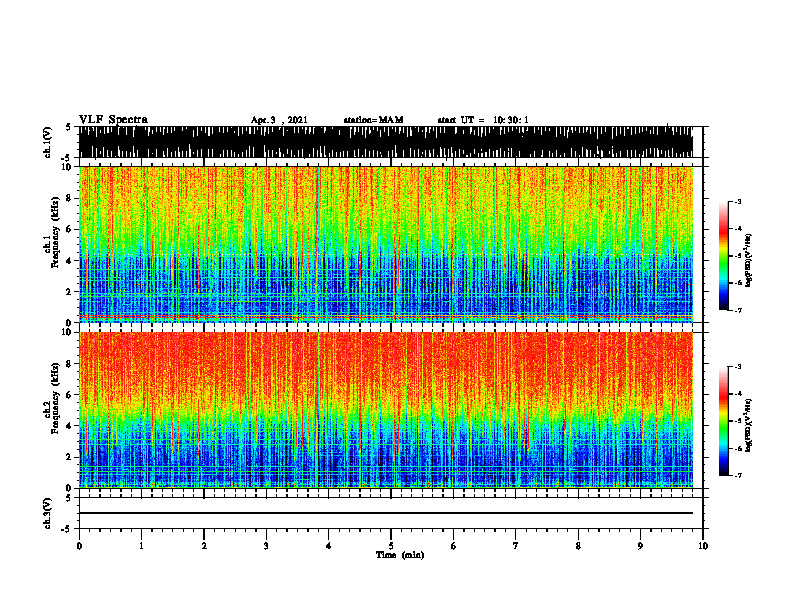Image resolution: width=792 pixels, height=612 pixels.
Task: Select the date 'Apr. 3, 2021' in the header
Action: pos(279,120)
